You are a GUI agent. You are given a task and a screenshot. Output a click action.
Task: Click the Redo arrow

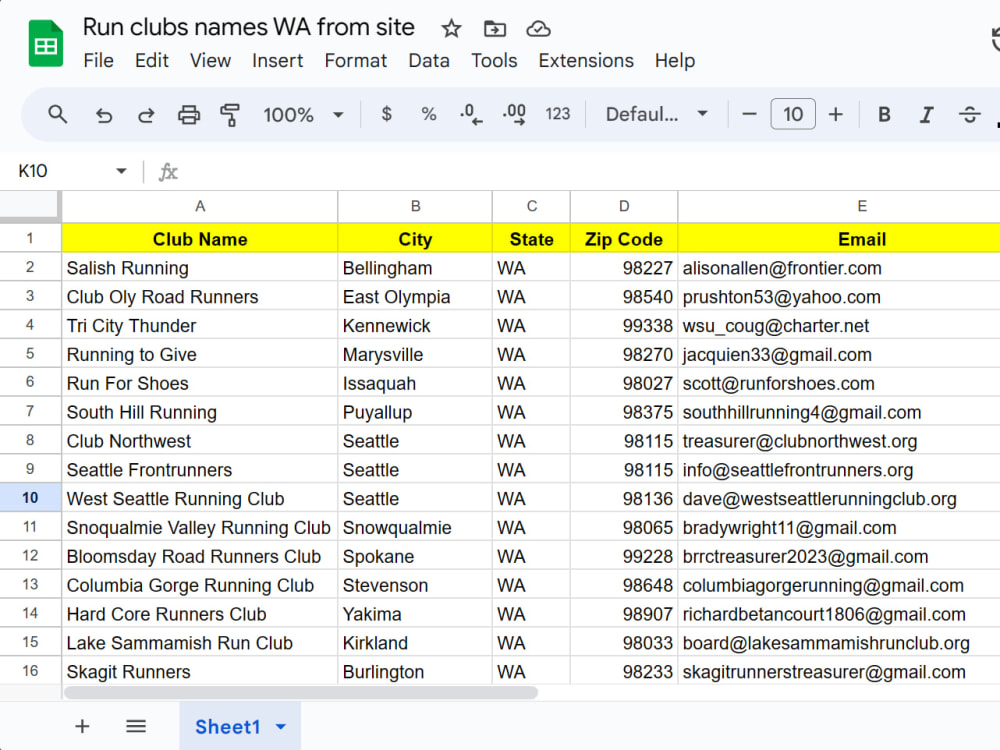click(146, 115)
